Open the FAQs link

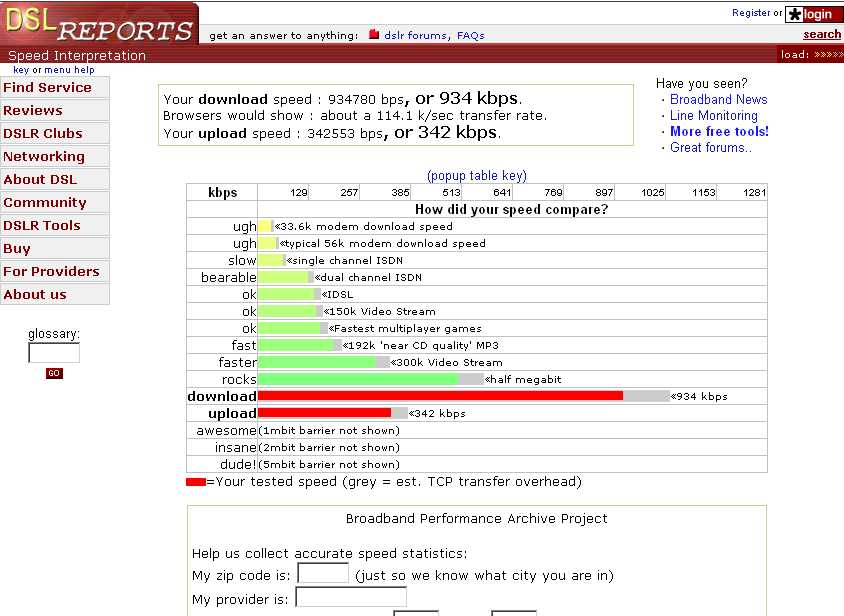point(471,36)
